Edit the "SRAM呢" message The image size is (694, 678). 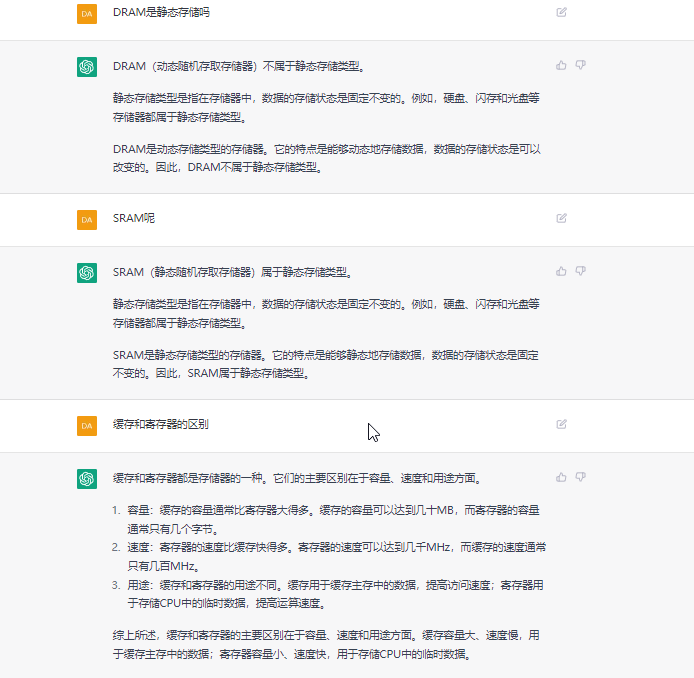click(x=561, y=218)
